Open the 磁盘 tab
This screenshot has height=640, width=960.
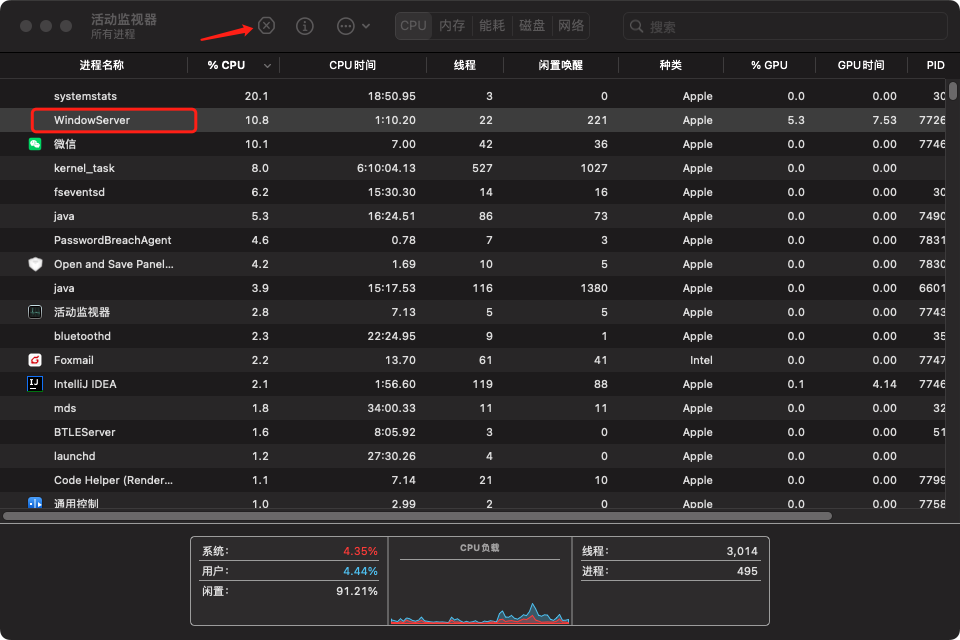pyautogui.click(x=532, y=26)
